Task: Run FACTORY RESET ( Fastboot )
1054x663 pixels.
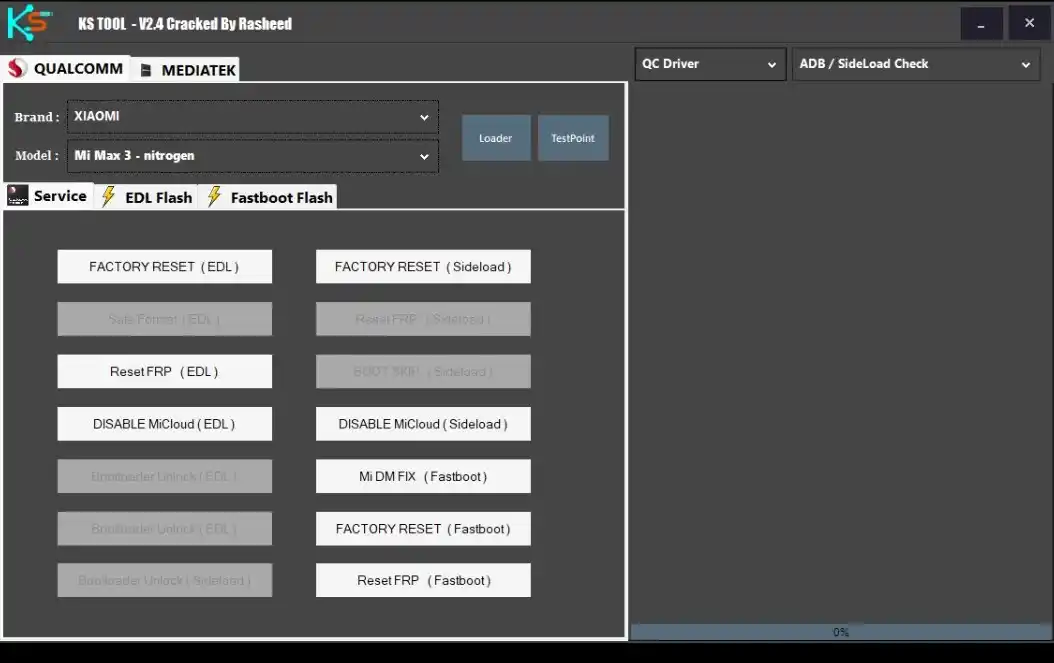Action: 423,529
